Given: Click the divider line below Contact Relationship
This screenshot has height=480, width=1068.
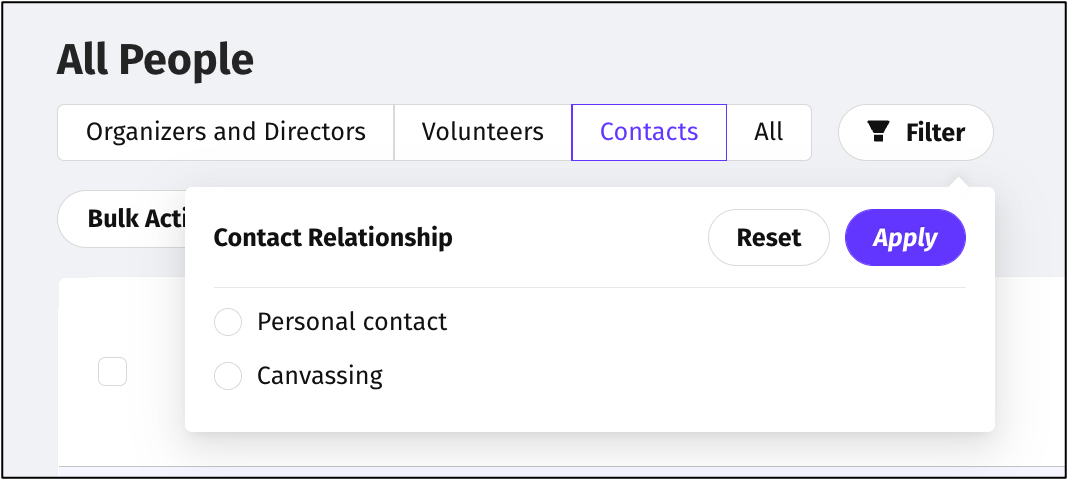Looking at the screenshot, I should (x=590, y=288).
